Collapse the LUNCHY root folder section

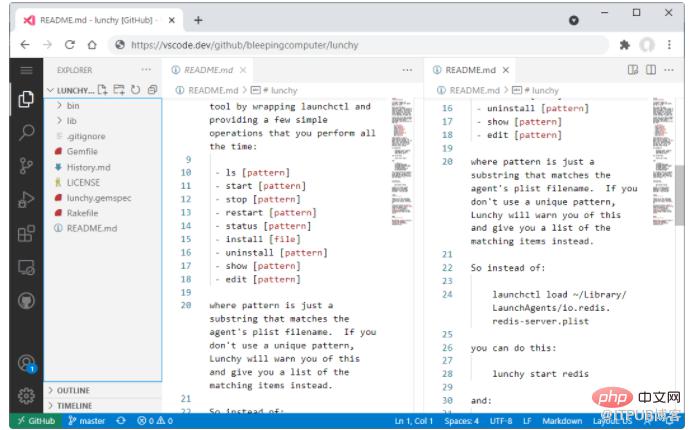[x=71, y=90]
